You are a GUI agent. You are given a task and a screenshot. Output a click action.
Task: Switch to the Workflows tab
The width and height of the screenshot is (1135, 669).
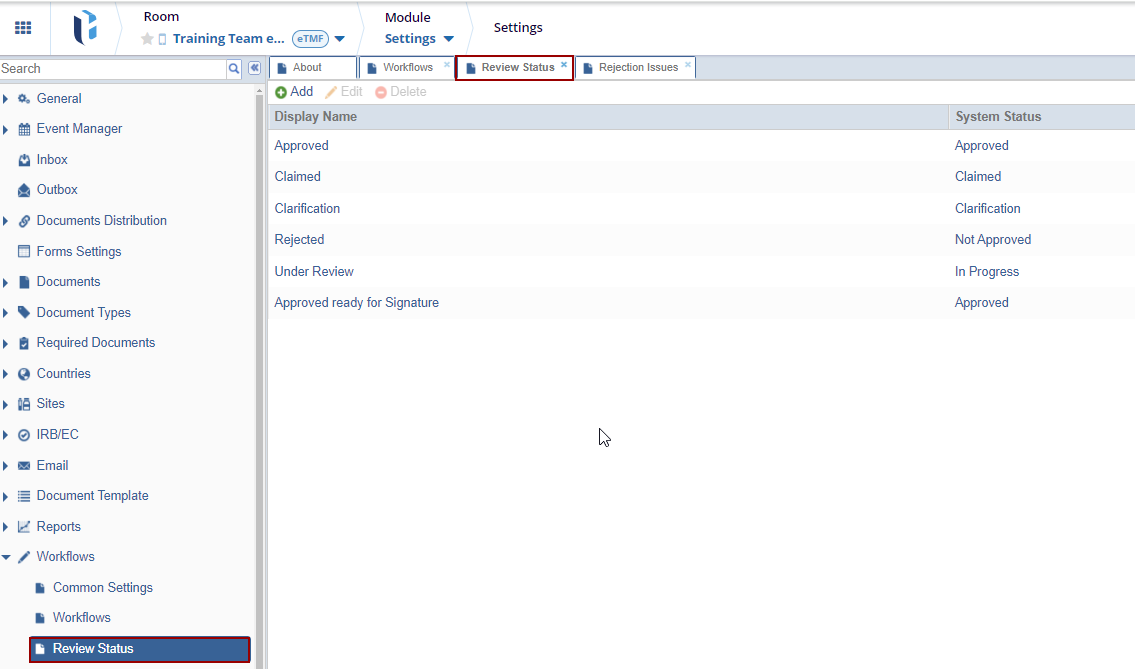(407, 68)
